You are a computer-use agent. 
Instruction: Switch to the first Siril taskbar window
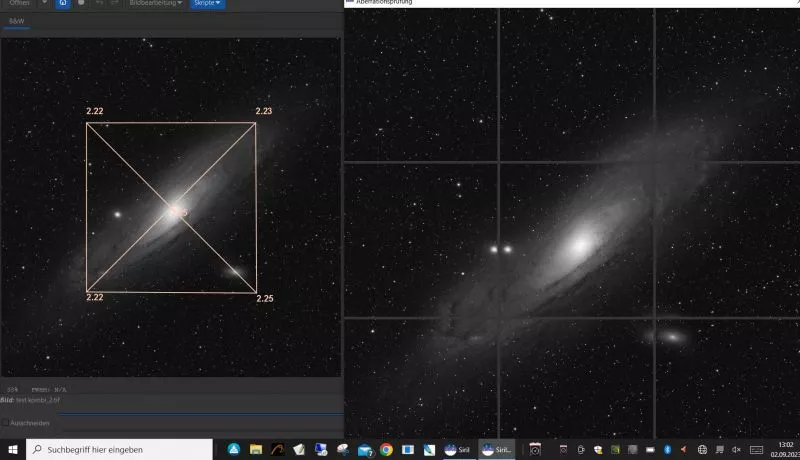pos(457,449)
